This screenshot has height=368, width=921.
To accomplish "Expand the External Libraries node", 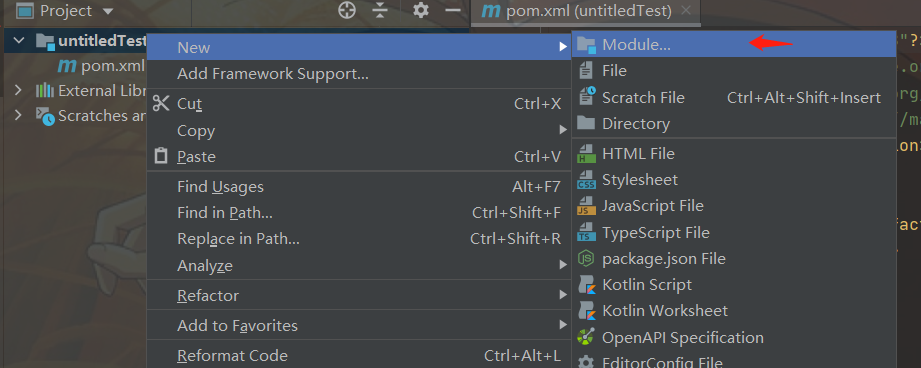I will [x=18, y=90].
